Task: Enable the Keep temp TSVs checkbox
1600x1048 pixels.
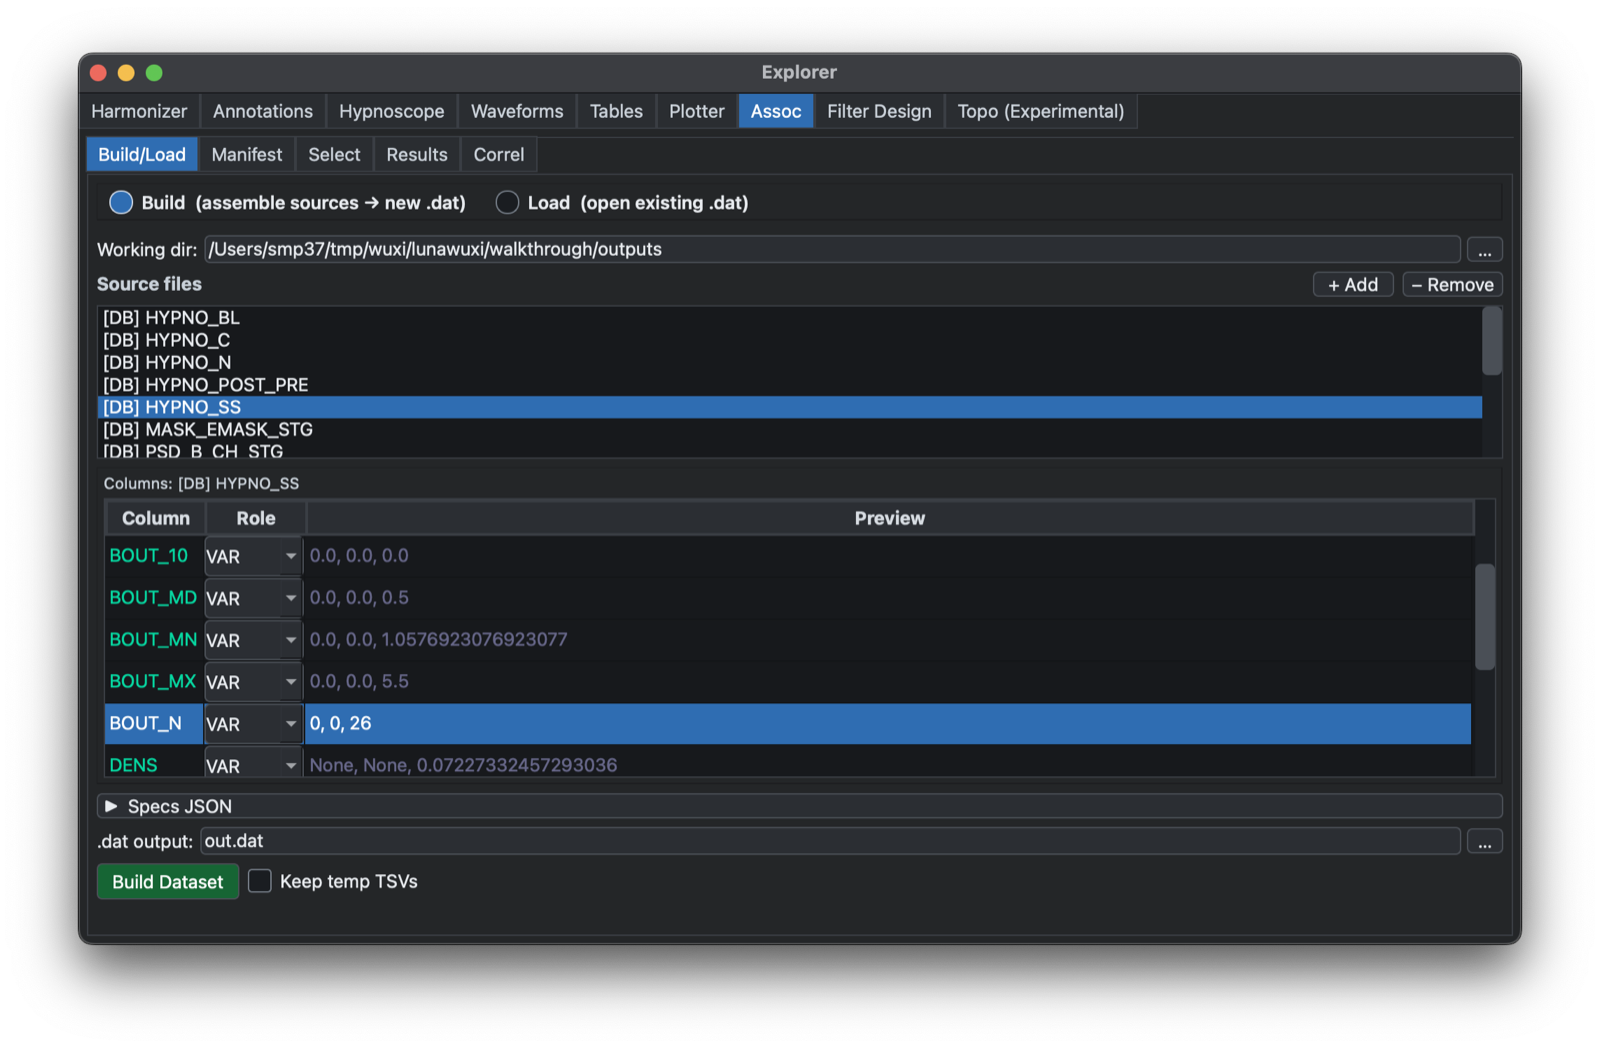Action: (260, 881)
